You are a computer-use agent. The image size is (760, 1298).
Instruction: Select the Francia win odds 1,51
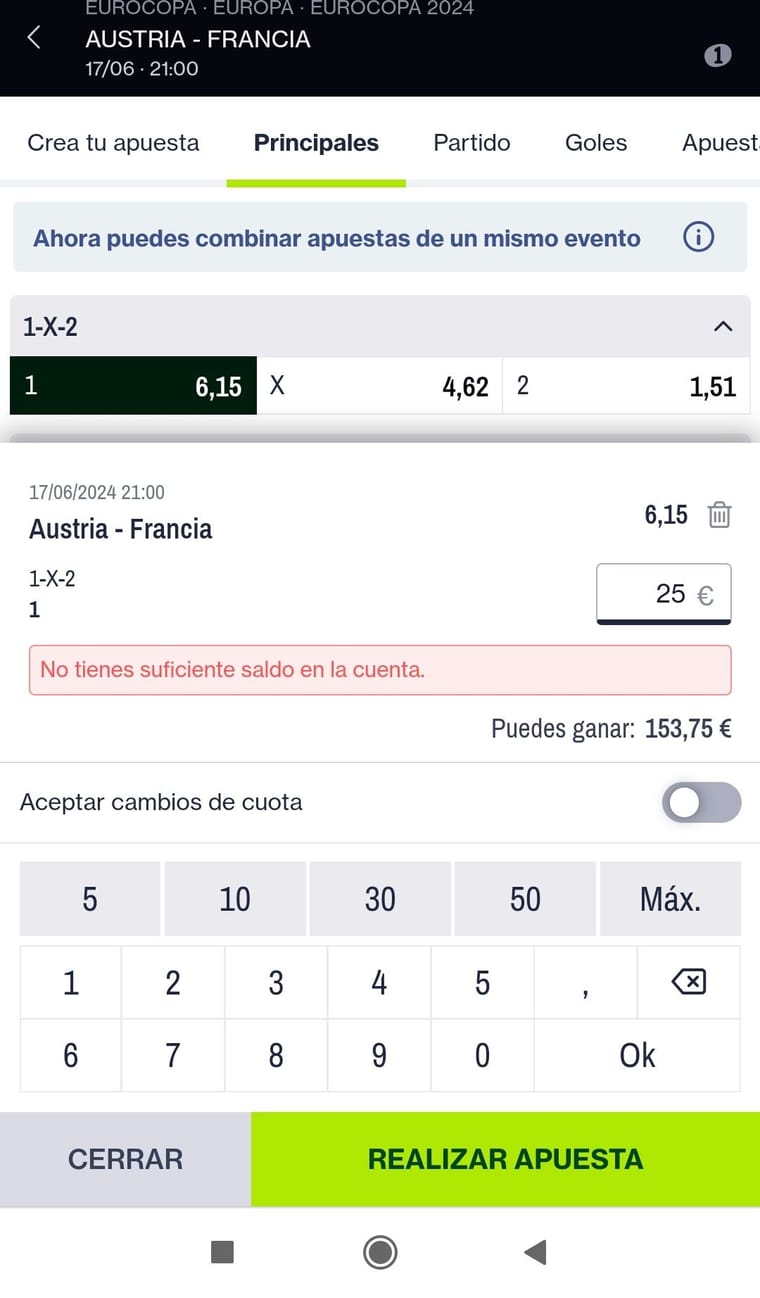(x=627, y=386)
